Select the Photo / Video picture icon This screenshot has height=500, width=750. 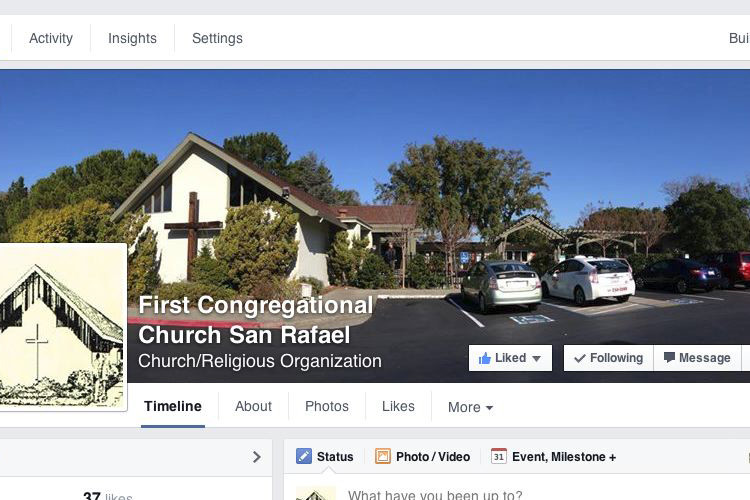point(383,456)
